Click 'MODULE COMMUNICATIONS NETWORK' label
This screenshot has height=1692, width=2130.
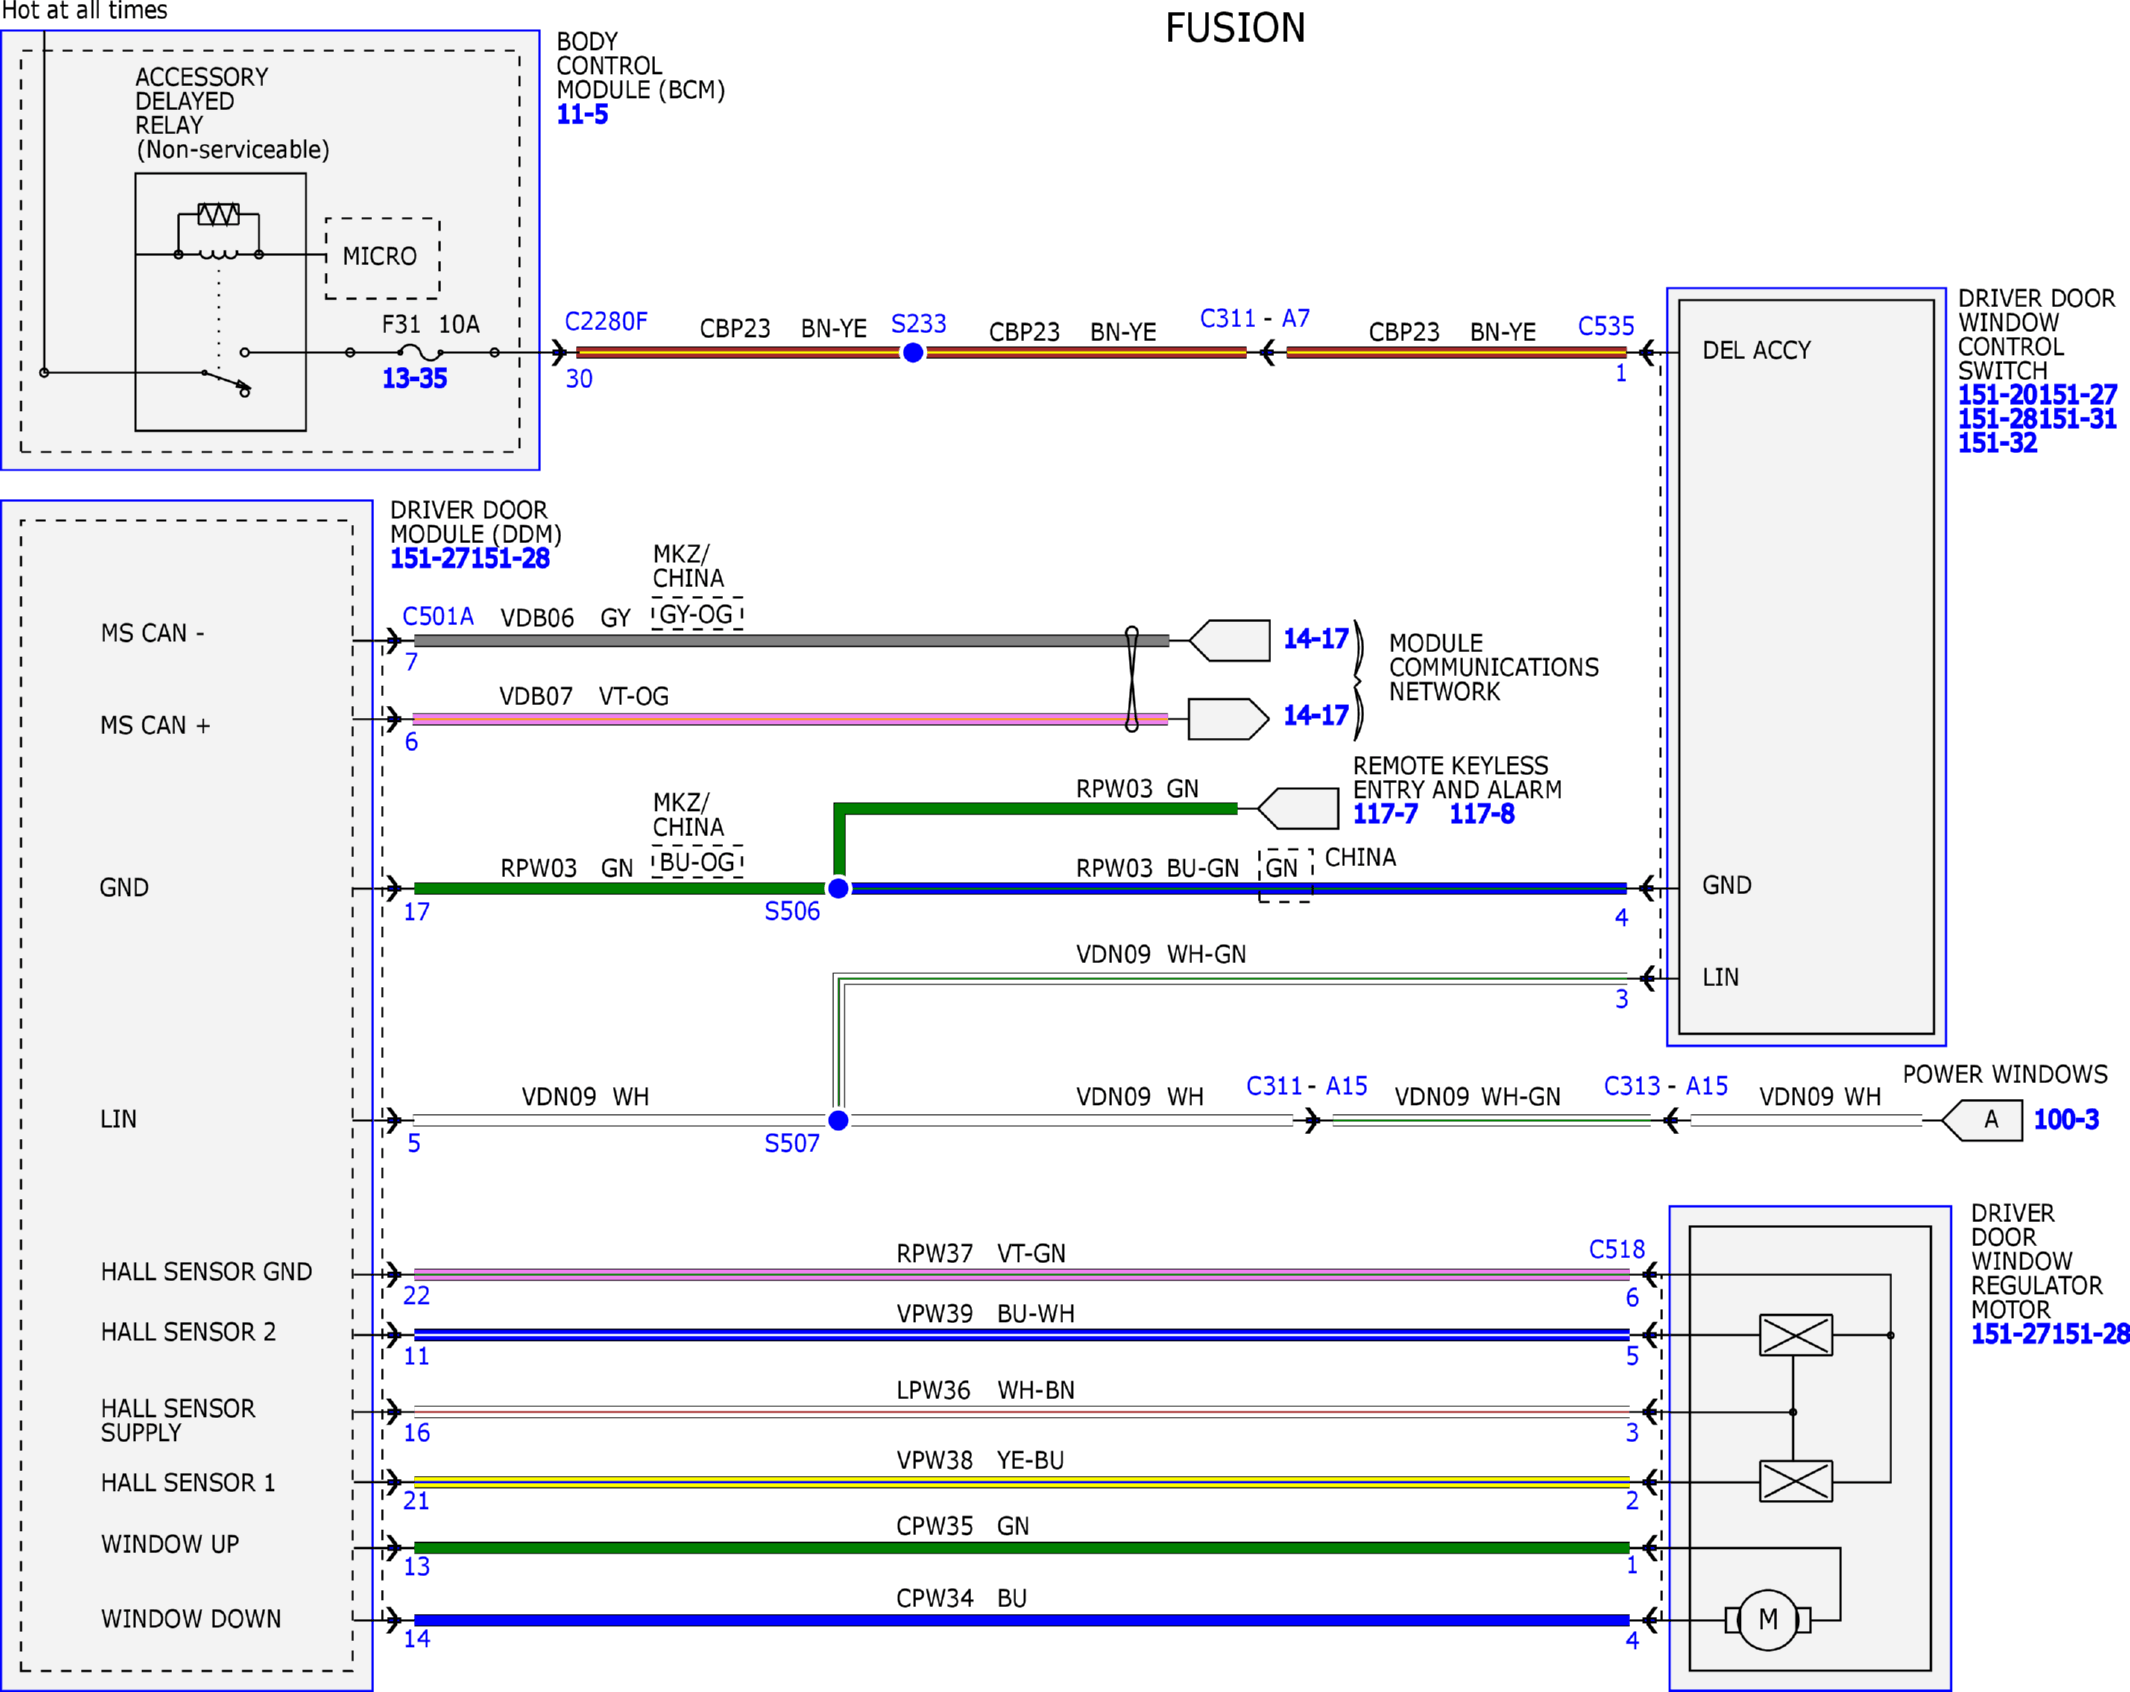point(1494,668)
